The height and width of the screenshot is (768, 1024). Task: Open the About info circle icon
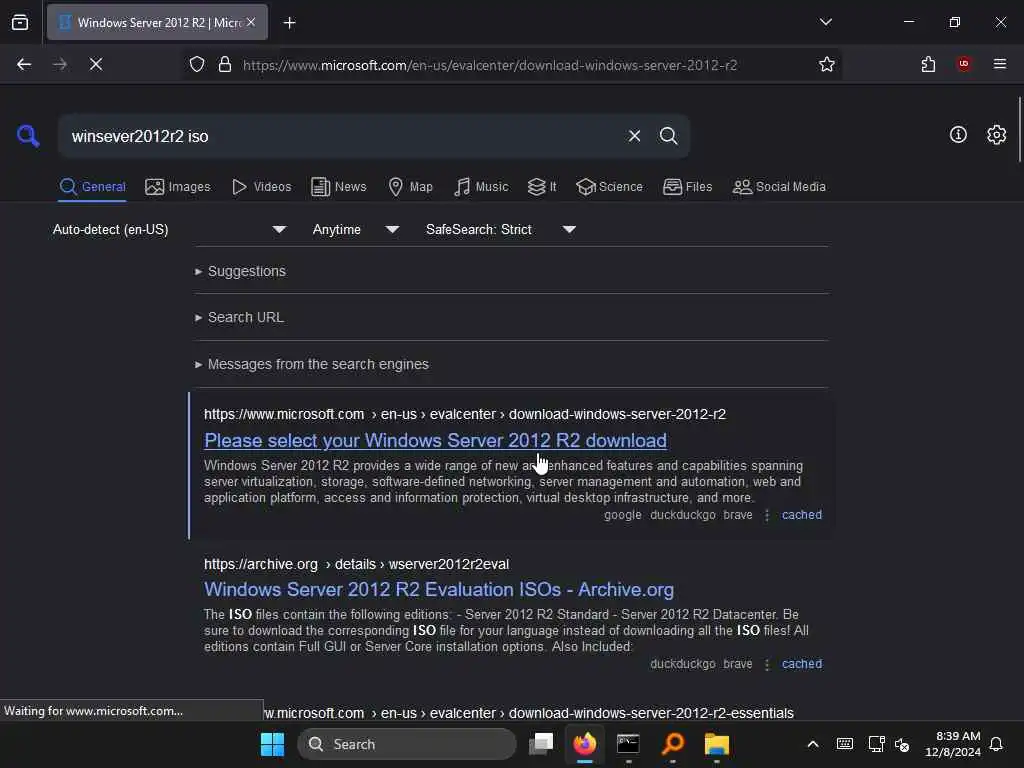tap(957, 135)
